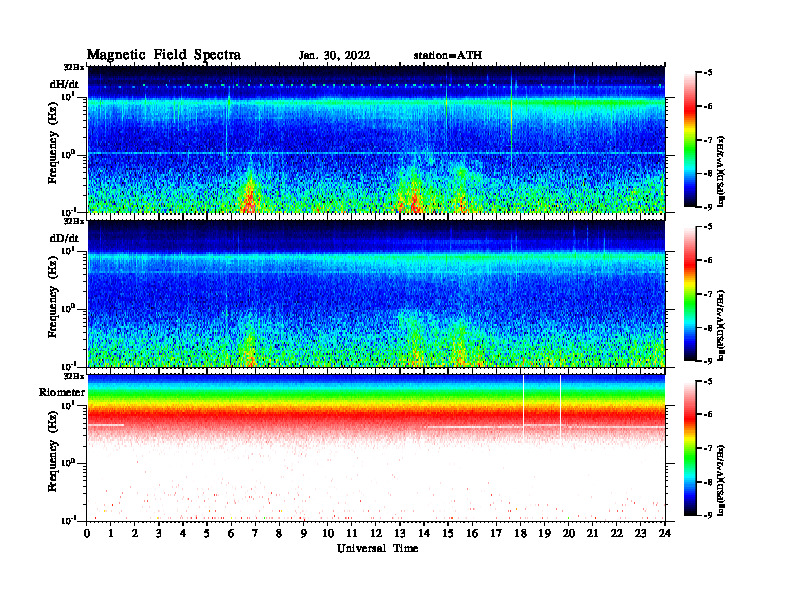Viewport: 792px width, 612px height.
Task: Click the "Universal Time" axis title
Action: point(377,548)
